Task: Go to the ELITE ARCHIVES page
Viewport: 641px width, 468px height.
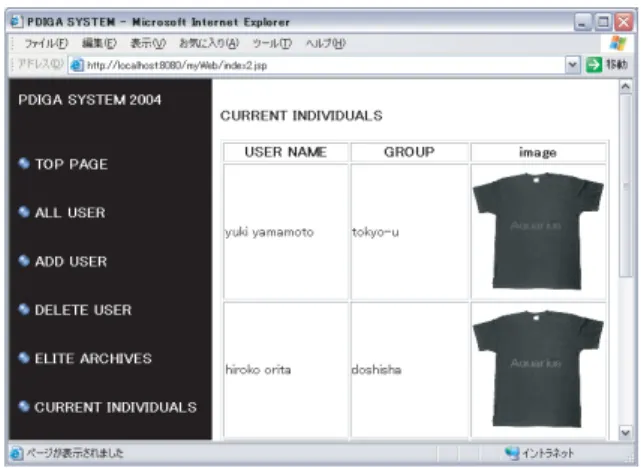Action: pyautogui.click(x=93, y=358)
